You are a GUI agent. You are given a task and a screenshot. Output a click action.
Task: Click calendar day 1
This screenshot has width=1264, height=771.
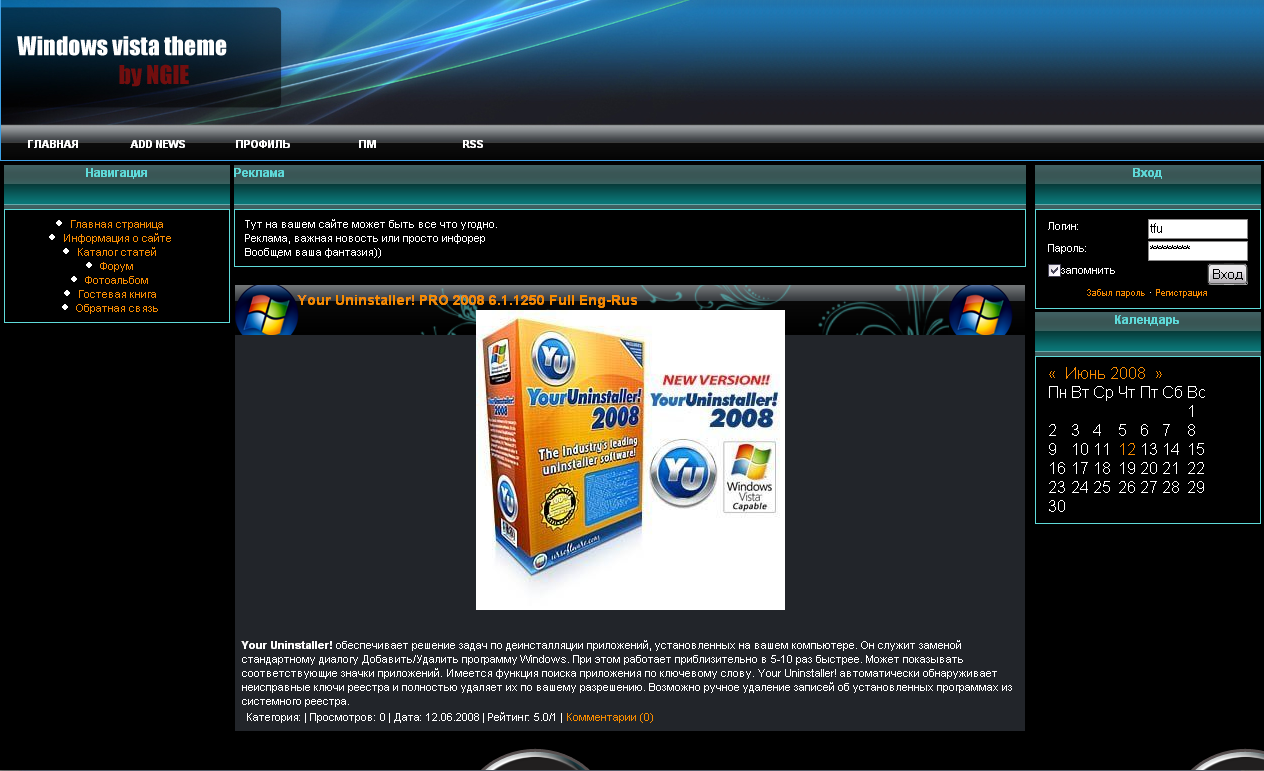click(1192, 412)
